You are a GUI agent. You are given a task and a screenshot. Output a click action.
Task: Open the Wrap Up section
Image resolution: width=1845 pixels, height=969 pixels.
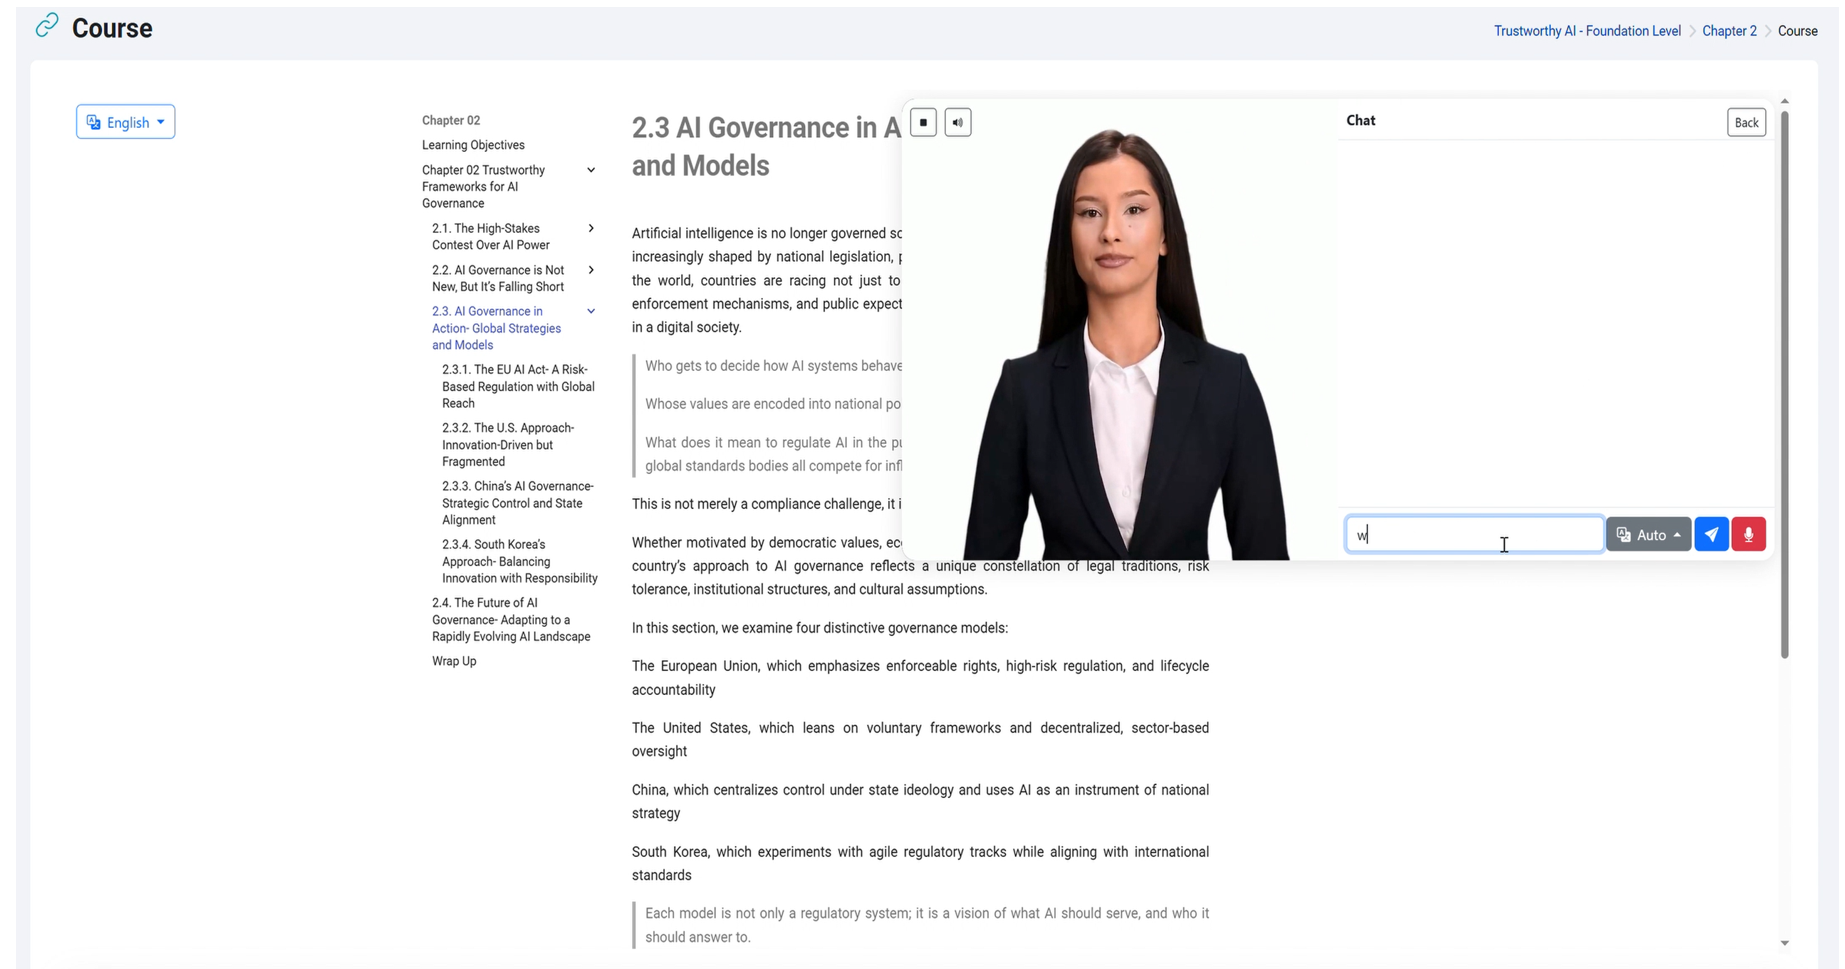tap(454, 661)
